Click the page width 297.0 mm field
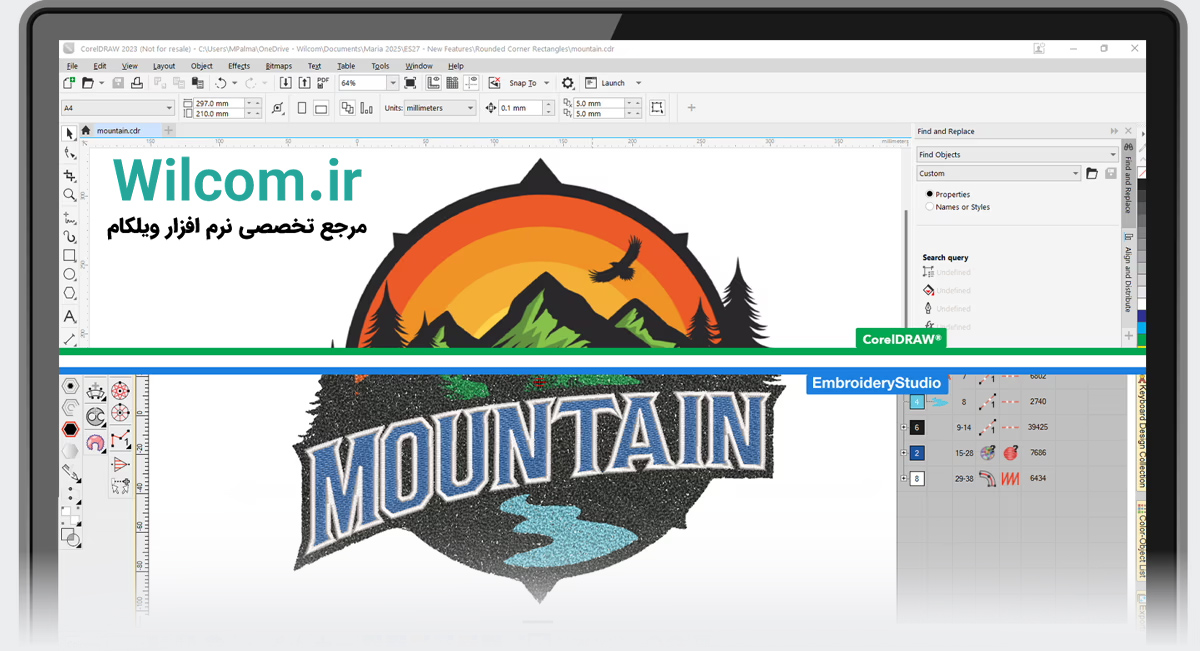The height and width of the screenshot is (651, 1200). coord(221,103)
